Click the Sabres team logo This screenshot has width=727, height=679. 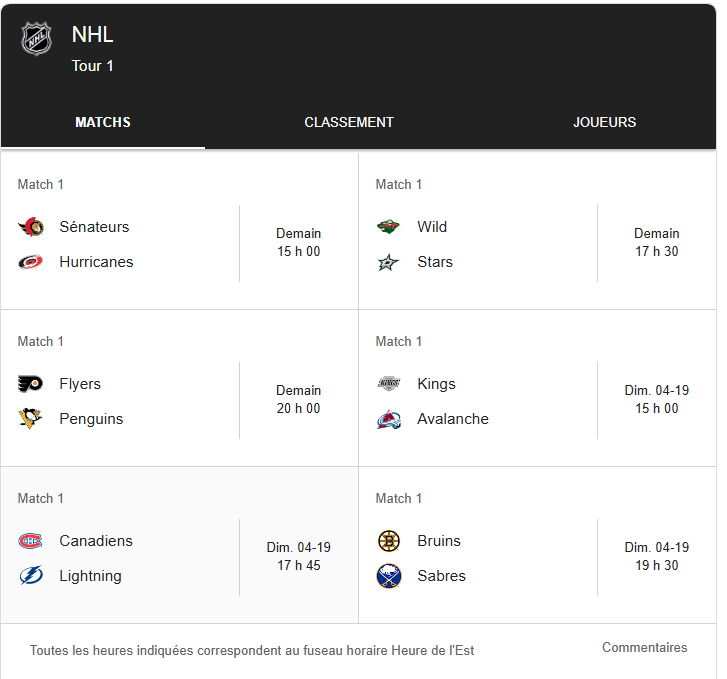click(x=389, y=576)
